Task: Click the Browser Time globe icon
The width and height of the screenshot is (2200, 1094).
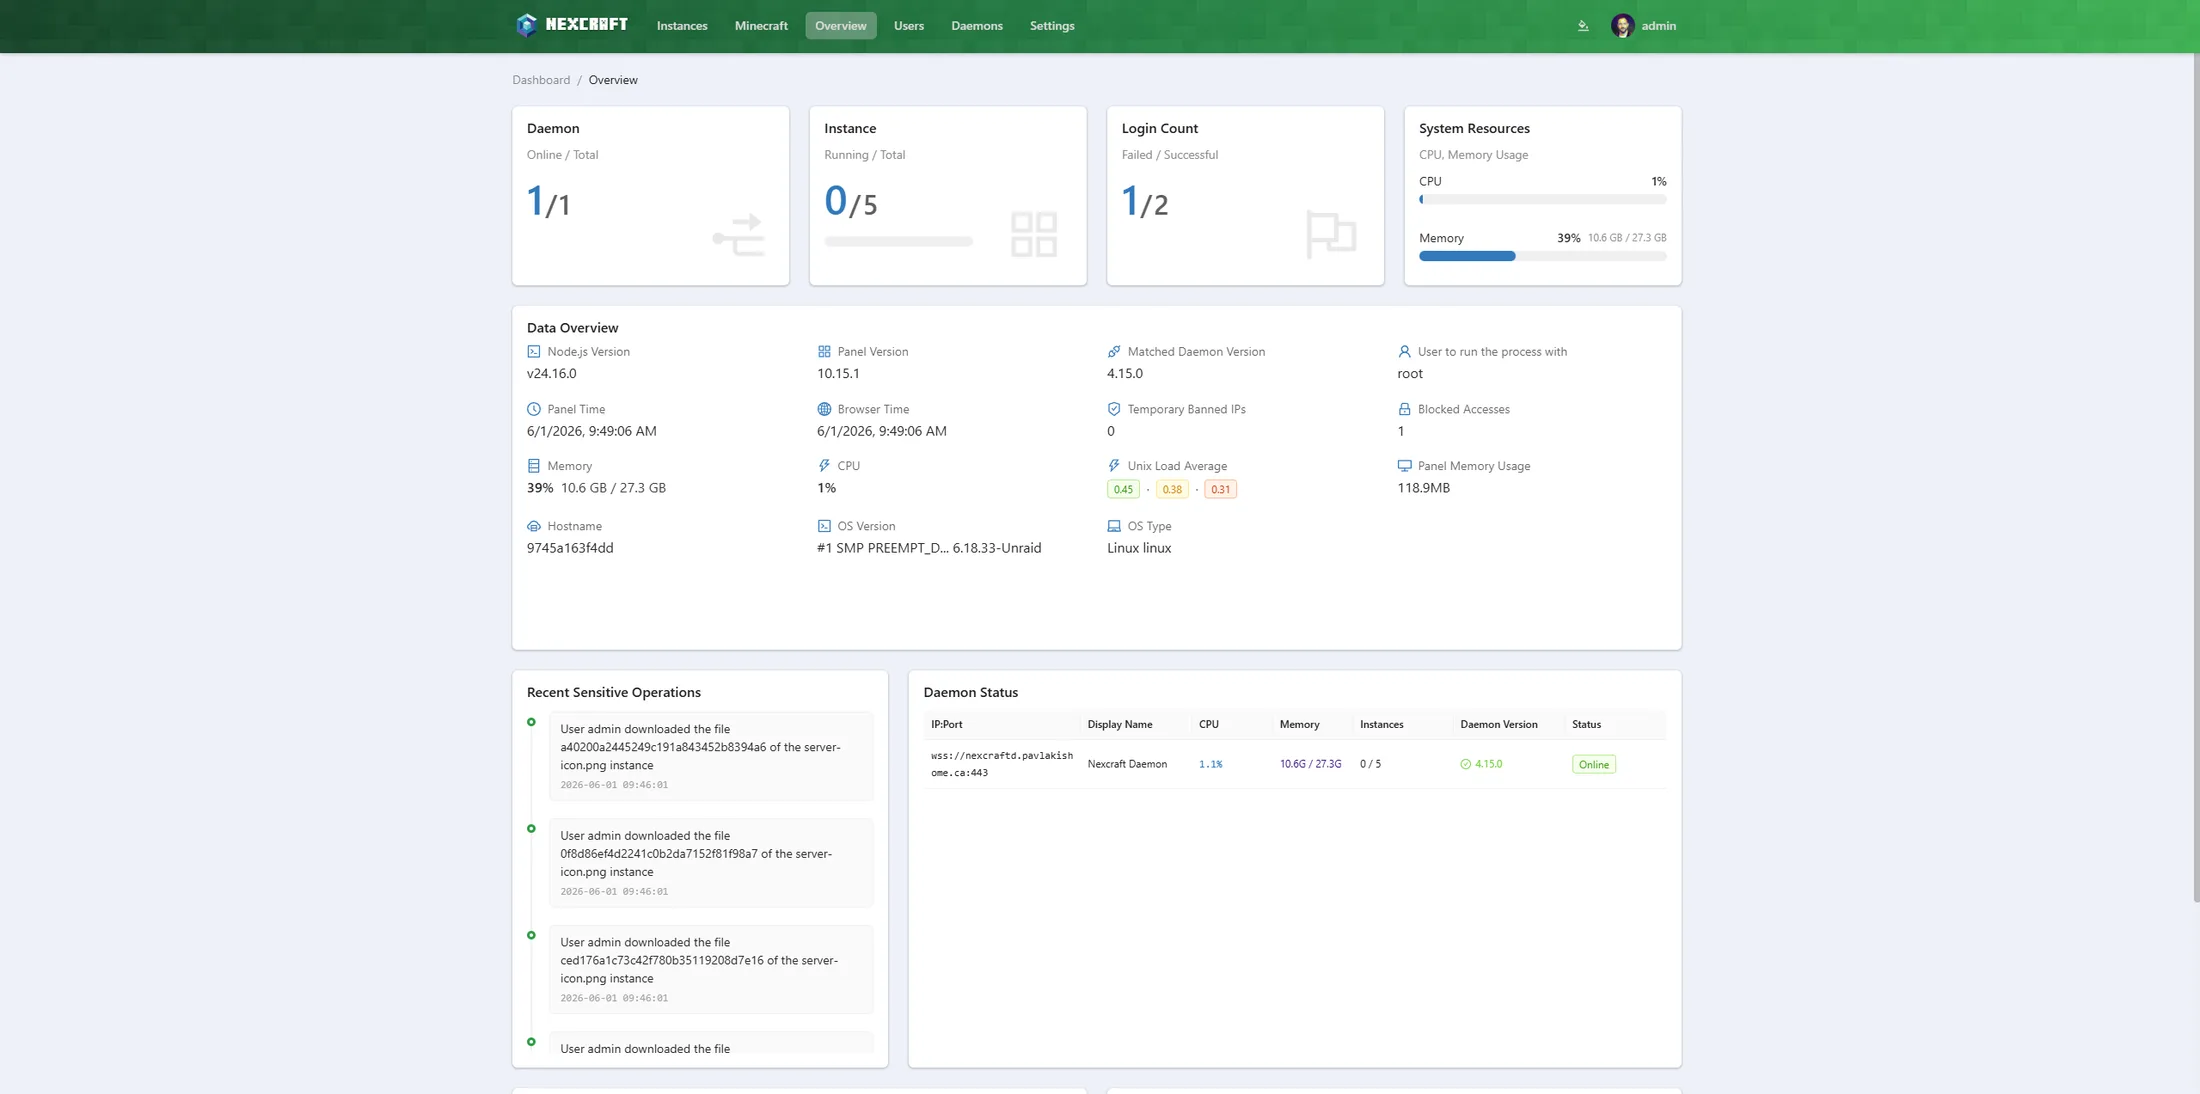Action: click(824, 409)
